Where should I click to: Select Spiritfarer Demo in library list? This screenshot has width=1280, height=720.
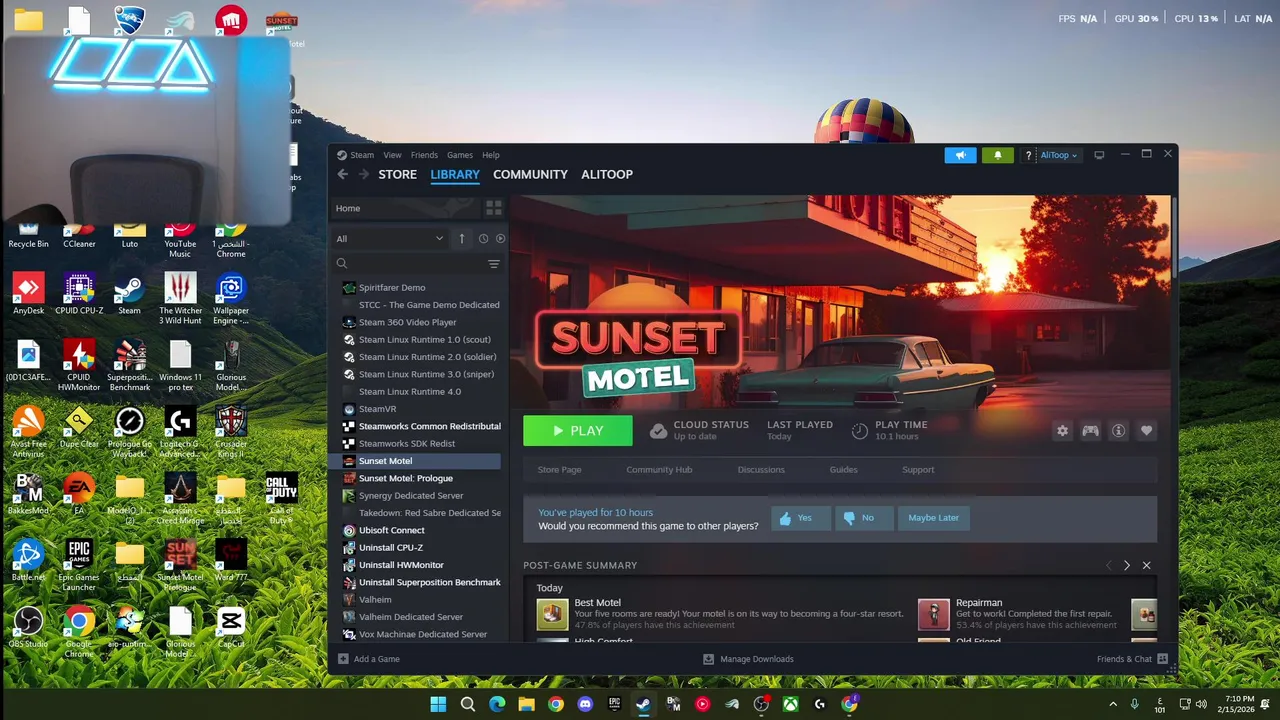coord(419,287)
